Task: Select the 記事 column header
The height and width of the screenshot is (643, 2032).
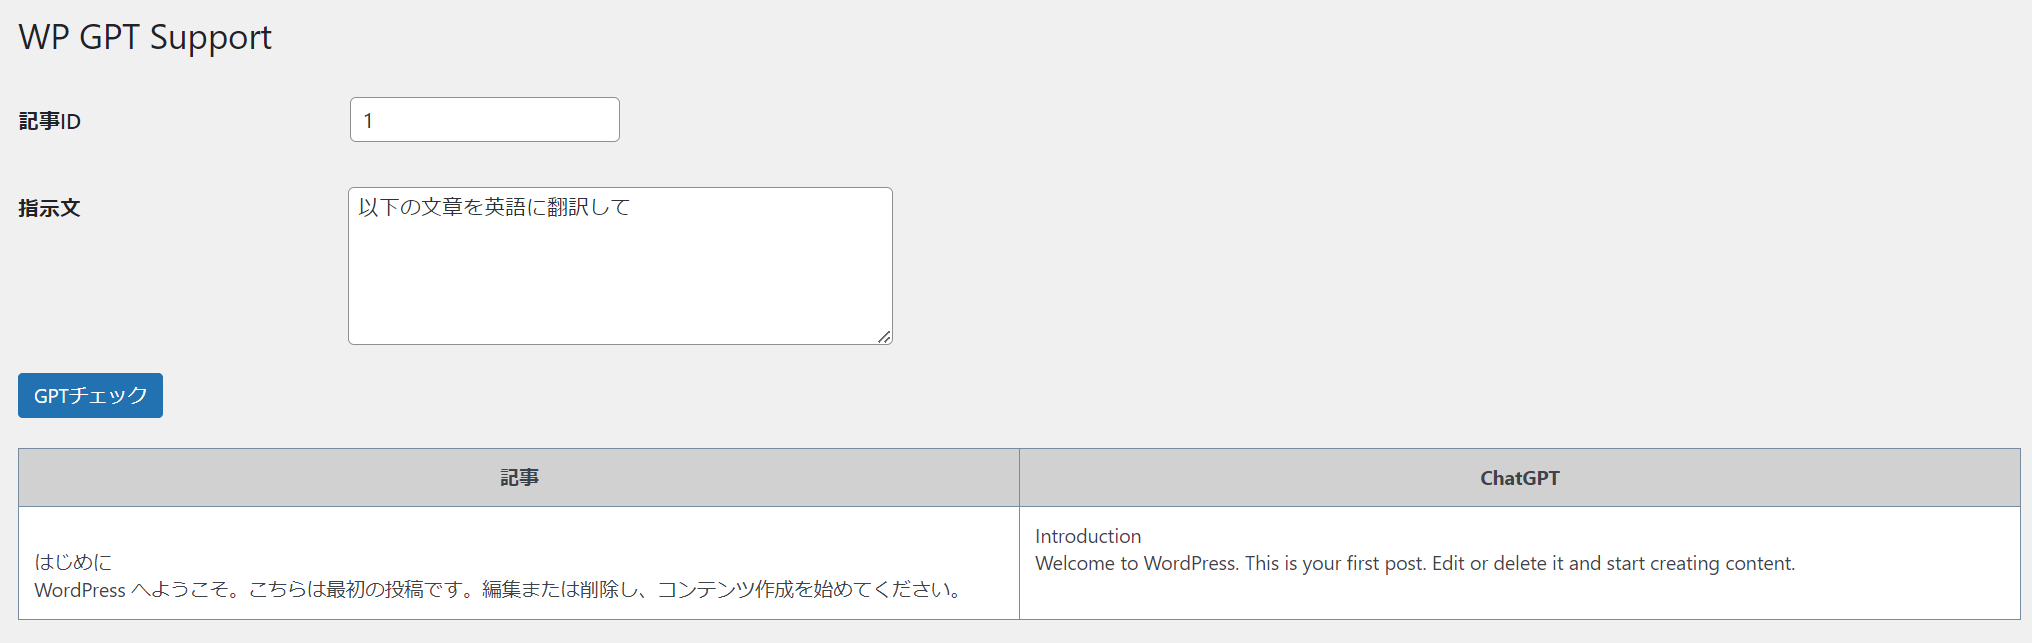Action: pos(519,478)
